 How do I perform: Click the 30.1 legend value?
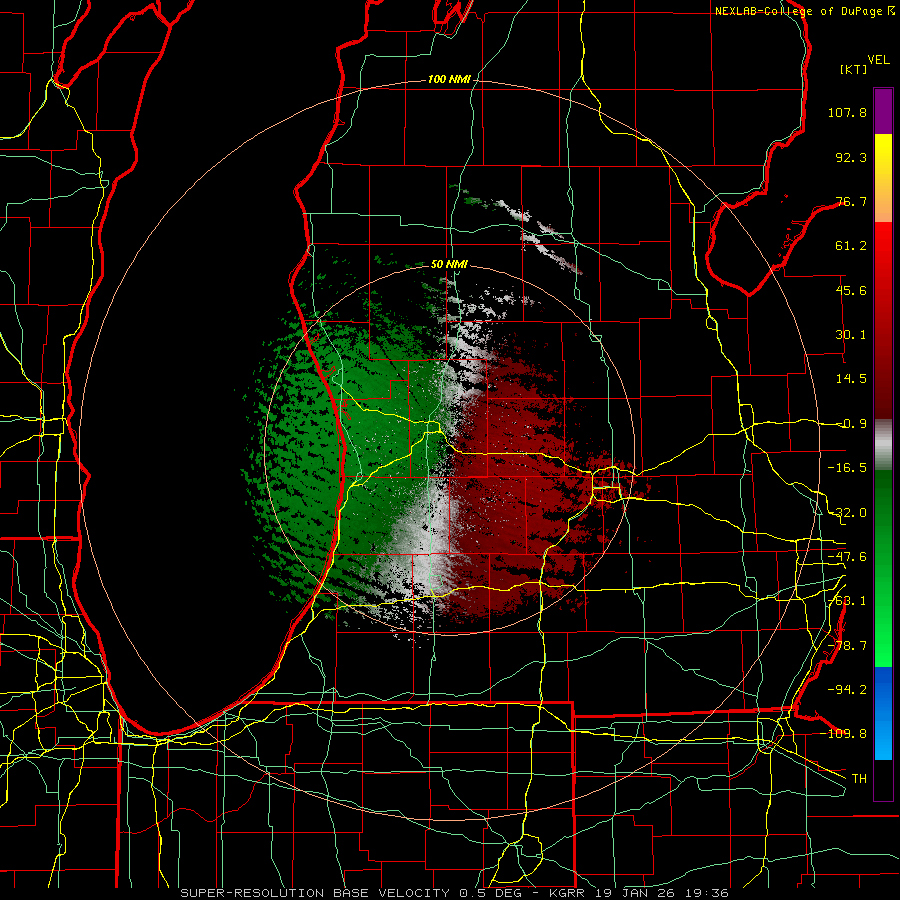point(851,335)
